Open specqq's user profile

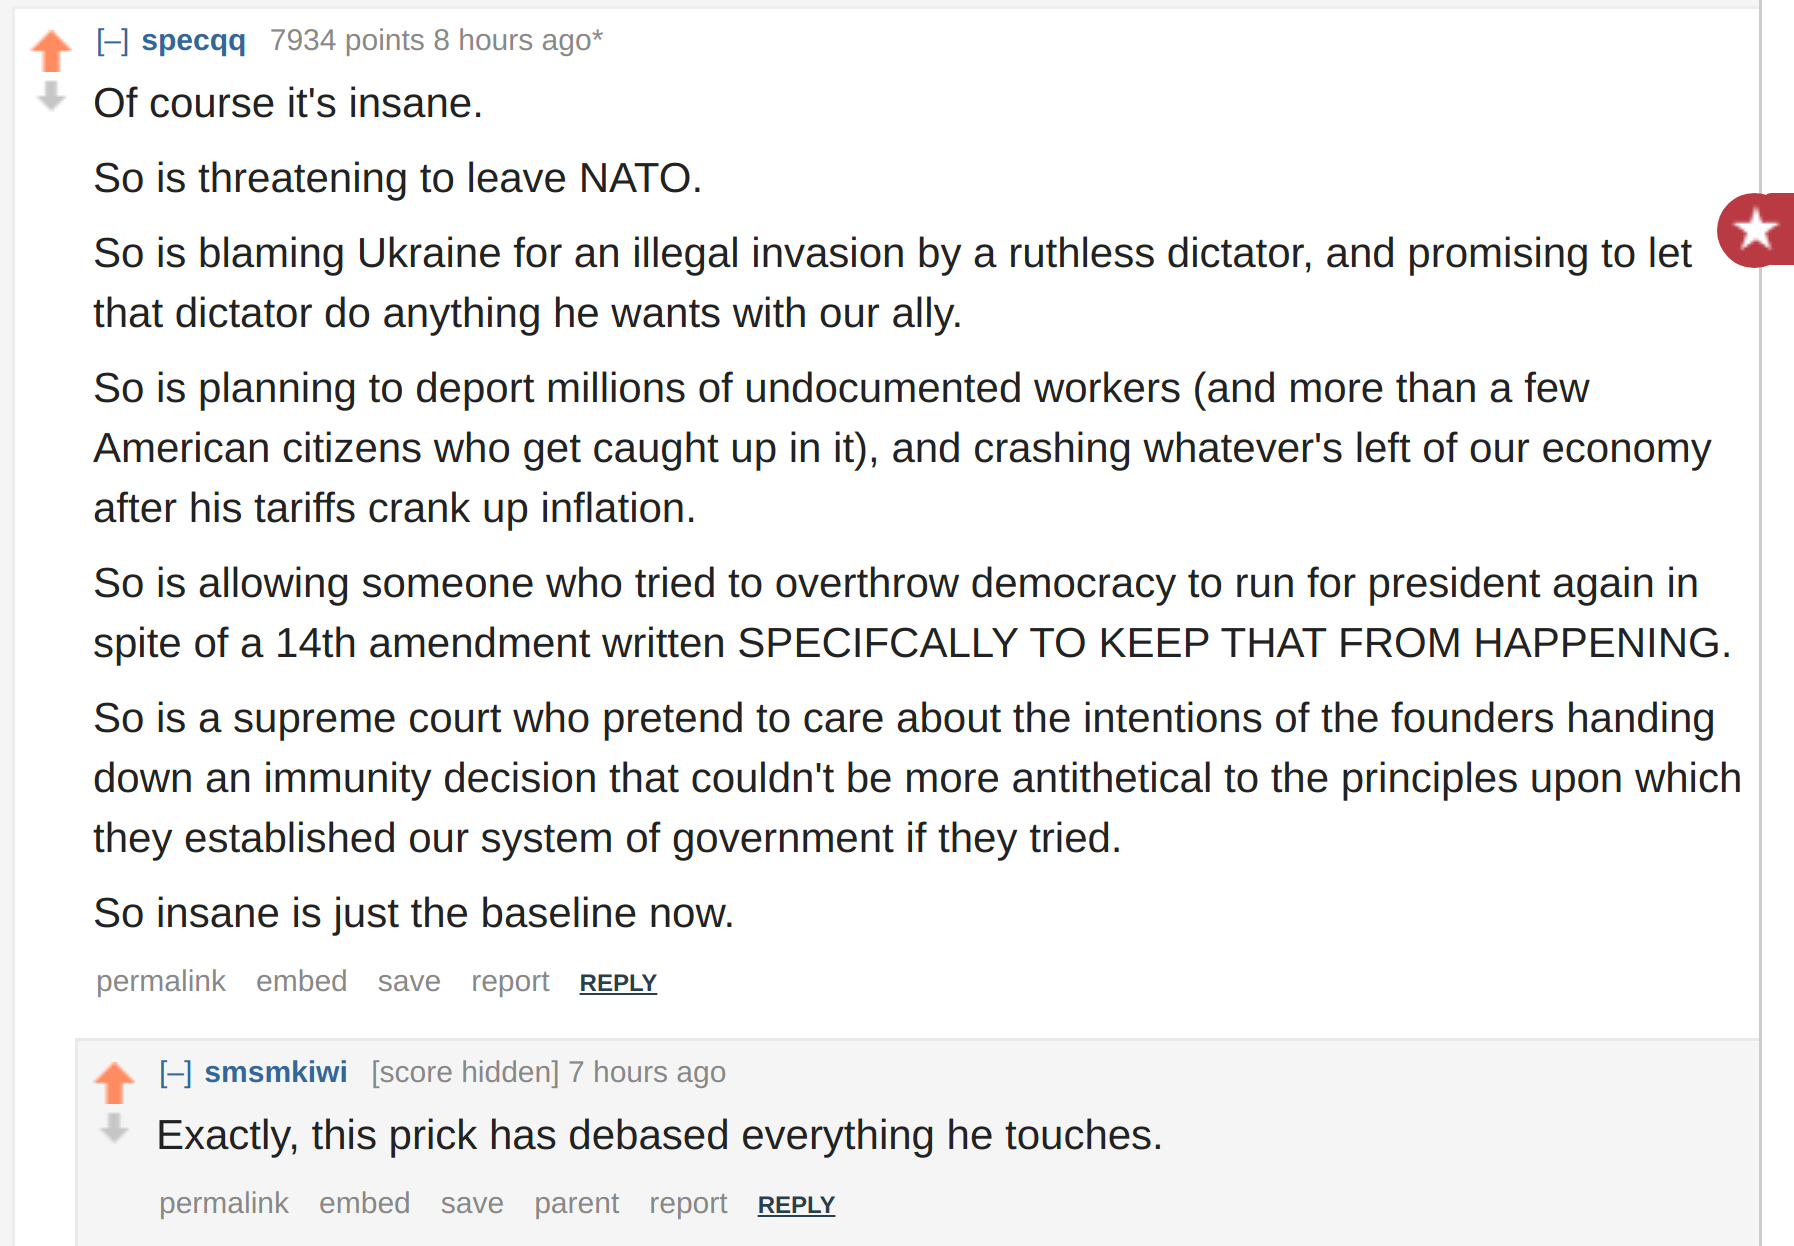tap(194, 40)
